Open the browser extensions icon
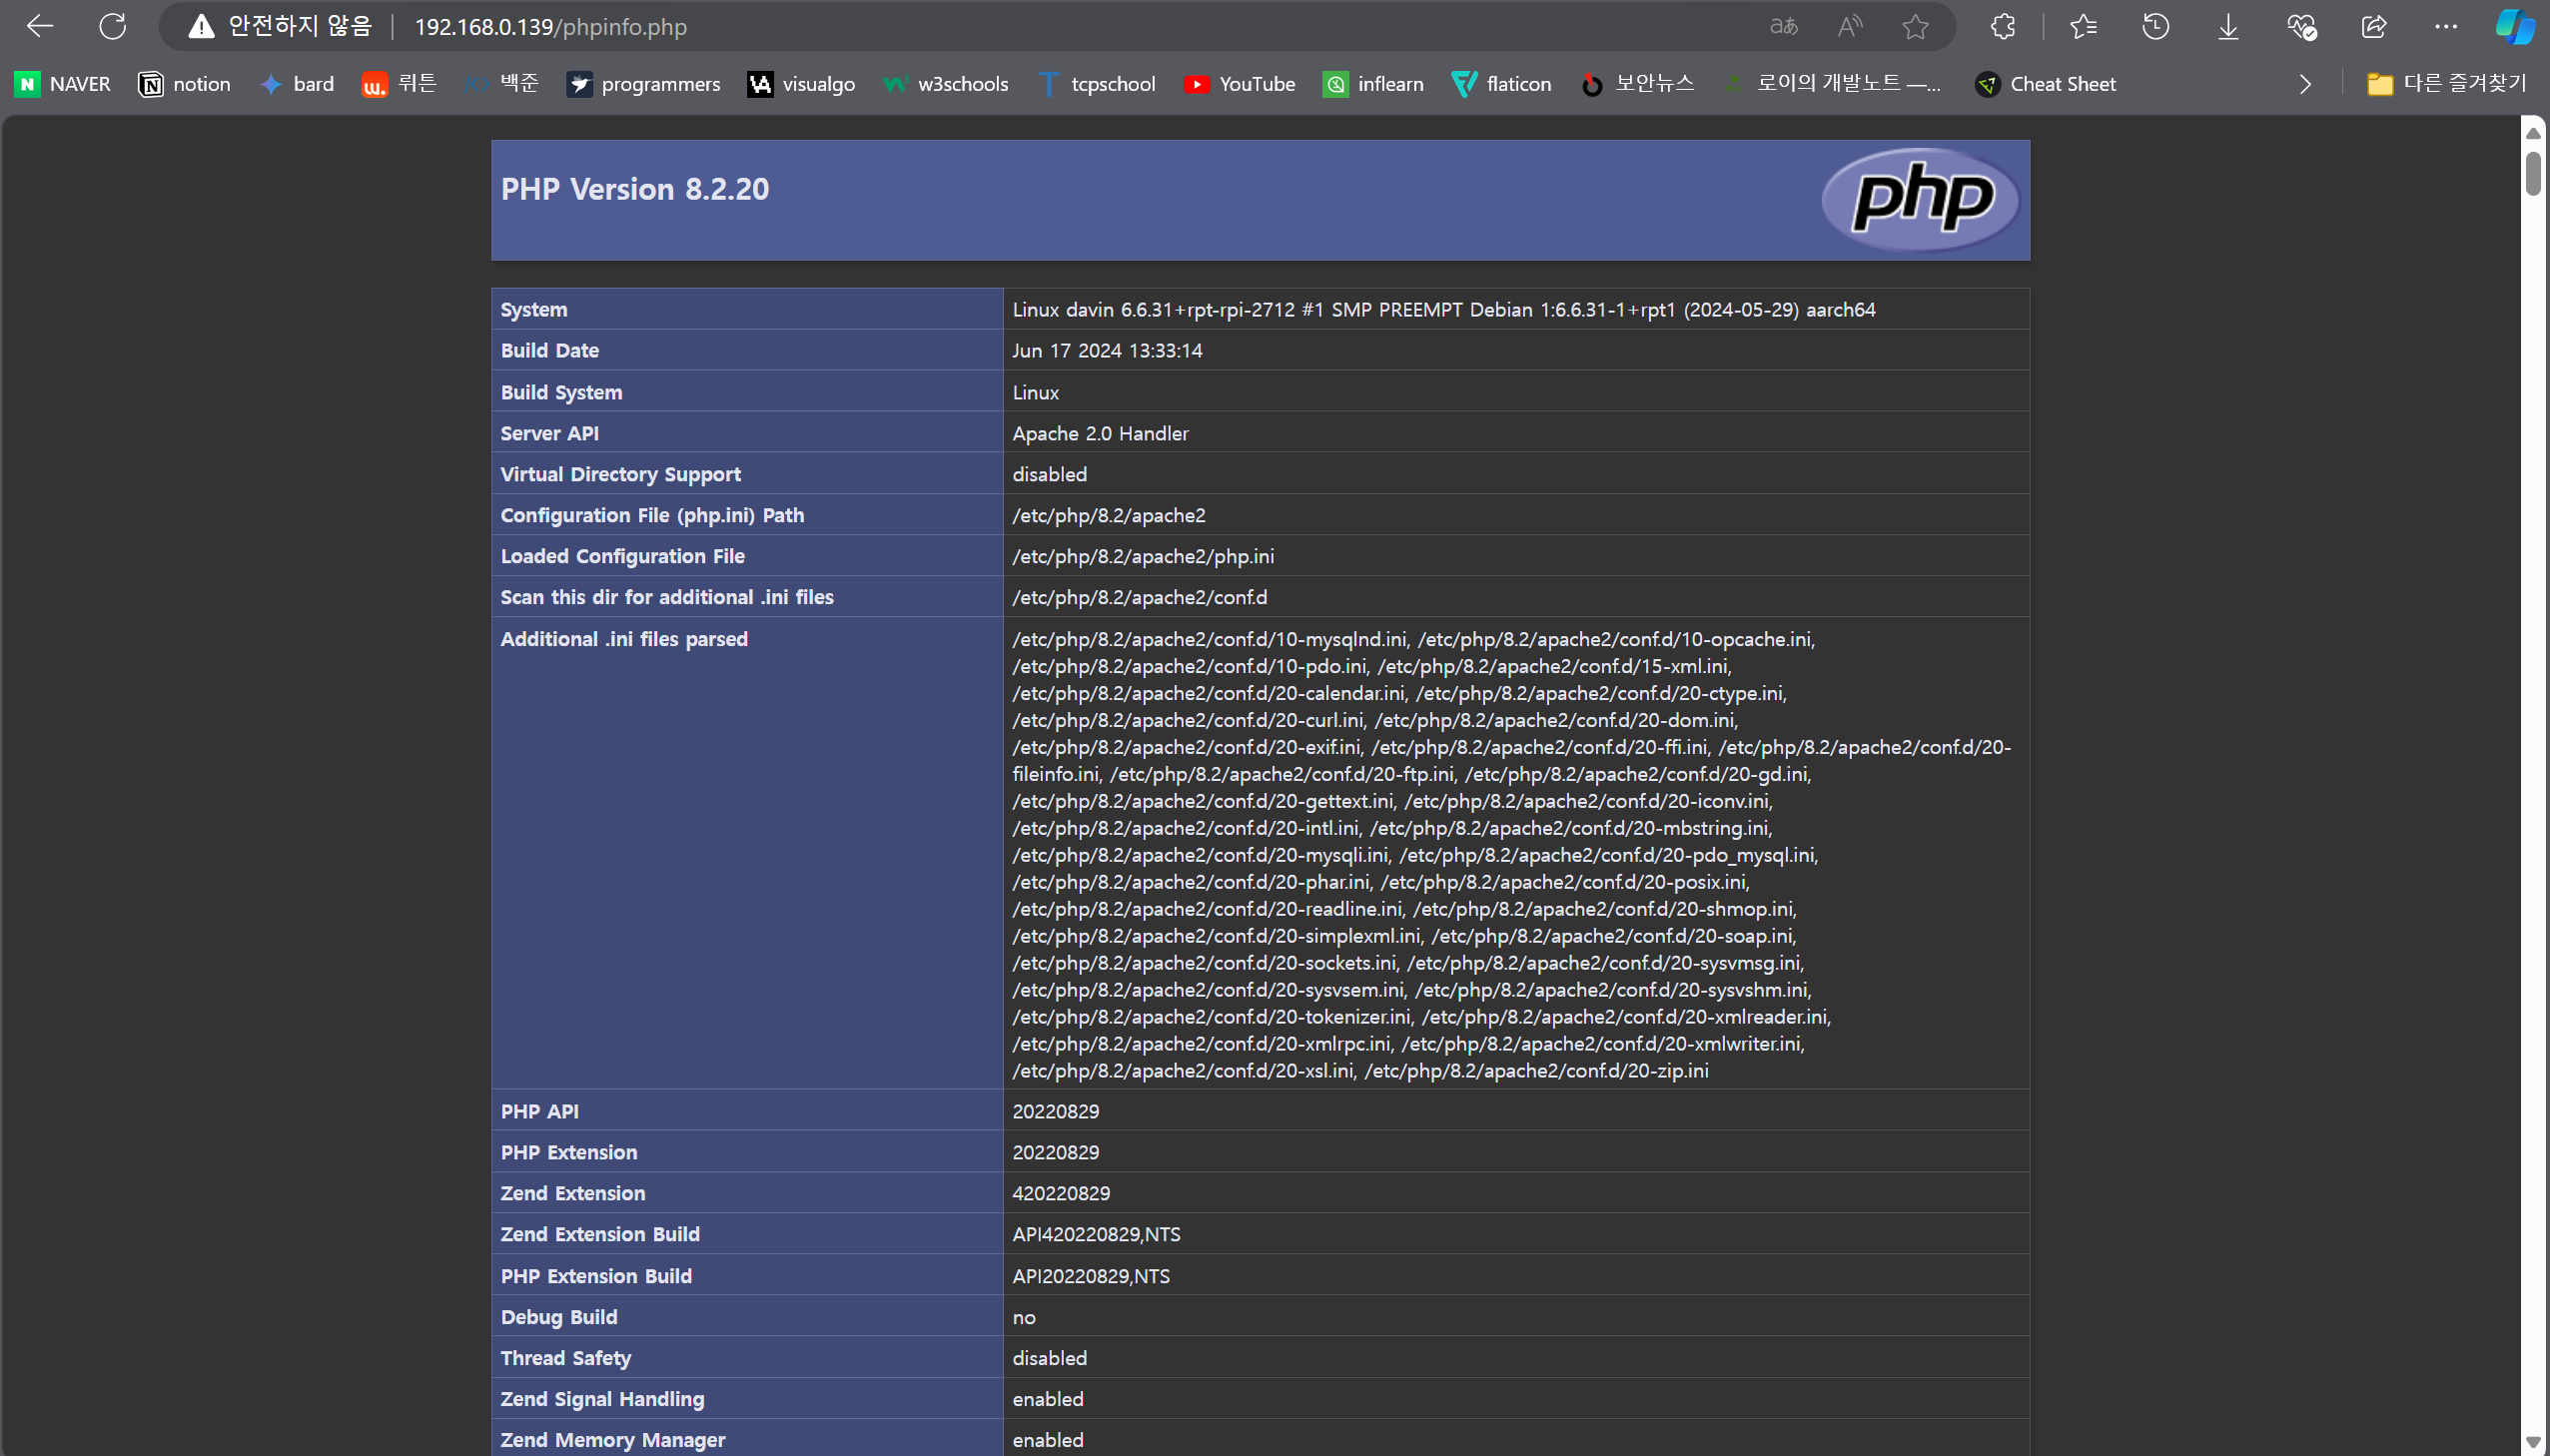The width and height of the screenshot is (2550, 1456). click(x=2003, y=27)
